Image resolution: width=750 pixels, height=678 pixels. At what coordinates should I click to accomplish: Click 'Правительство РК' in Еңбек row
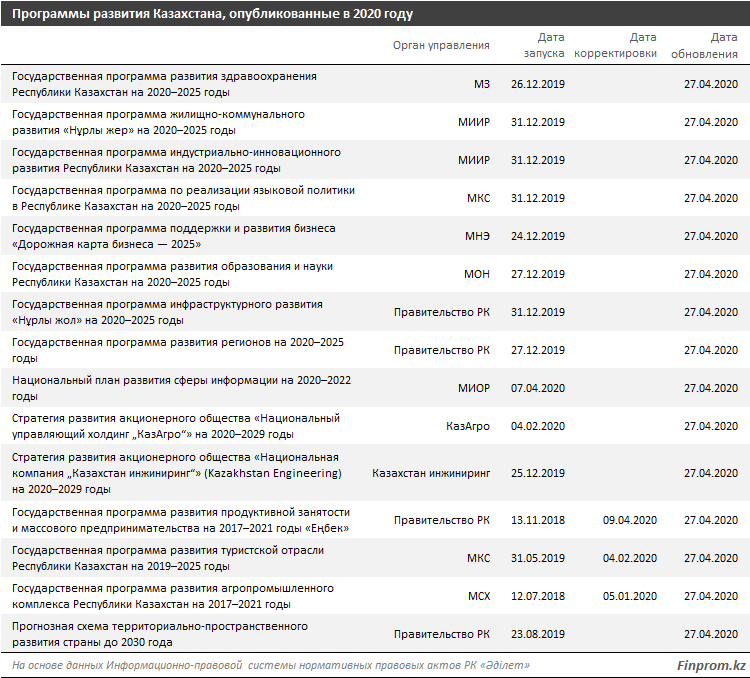coord(441,520)
